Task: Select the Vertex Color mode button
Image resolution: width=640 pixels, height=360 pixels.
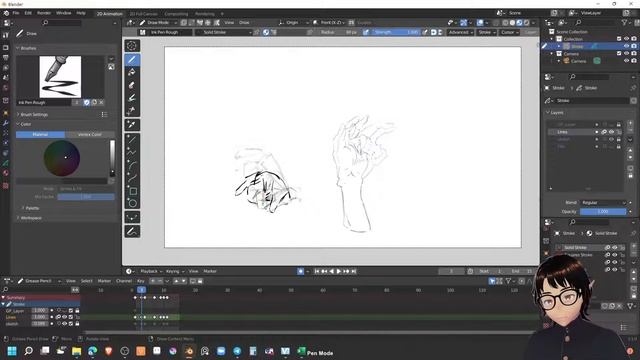Action: pos(90,134)
